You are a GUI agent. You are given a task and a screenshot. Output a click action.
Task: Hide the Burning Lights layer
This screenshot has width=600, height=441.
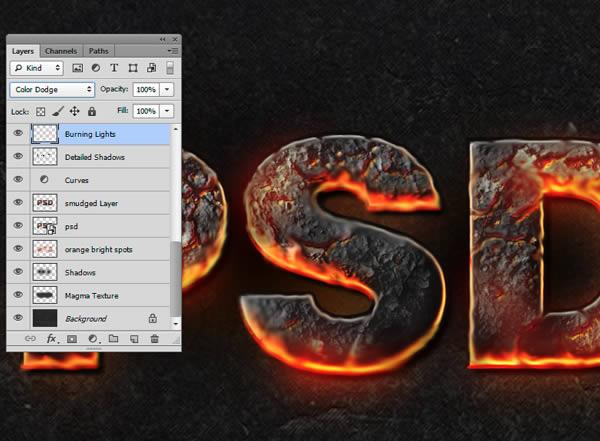point(18,133)
